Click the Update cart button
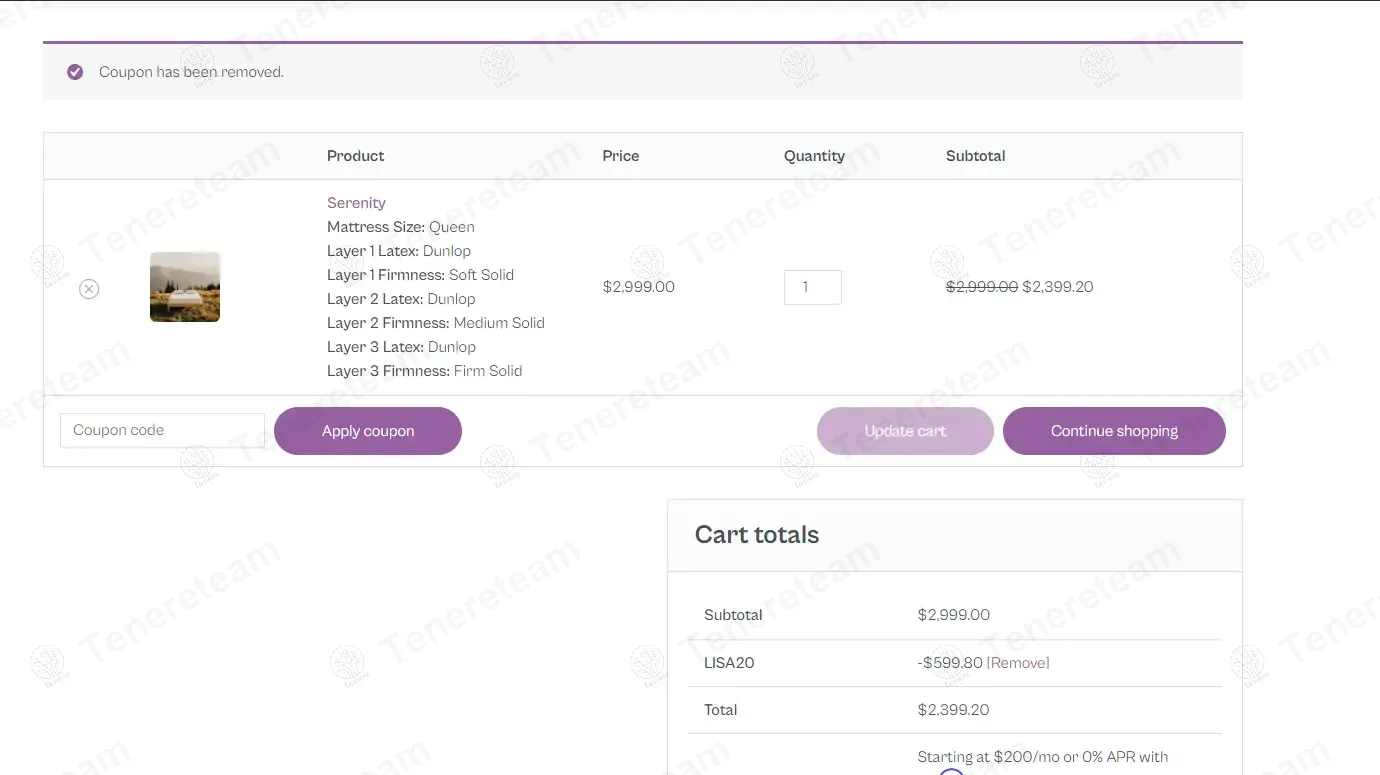The image size is (1380, 775). [905, 431]
